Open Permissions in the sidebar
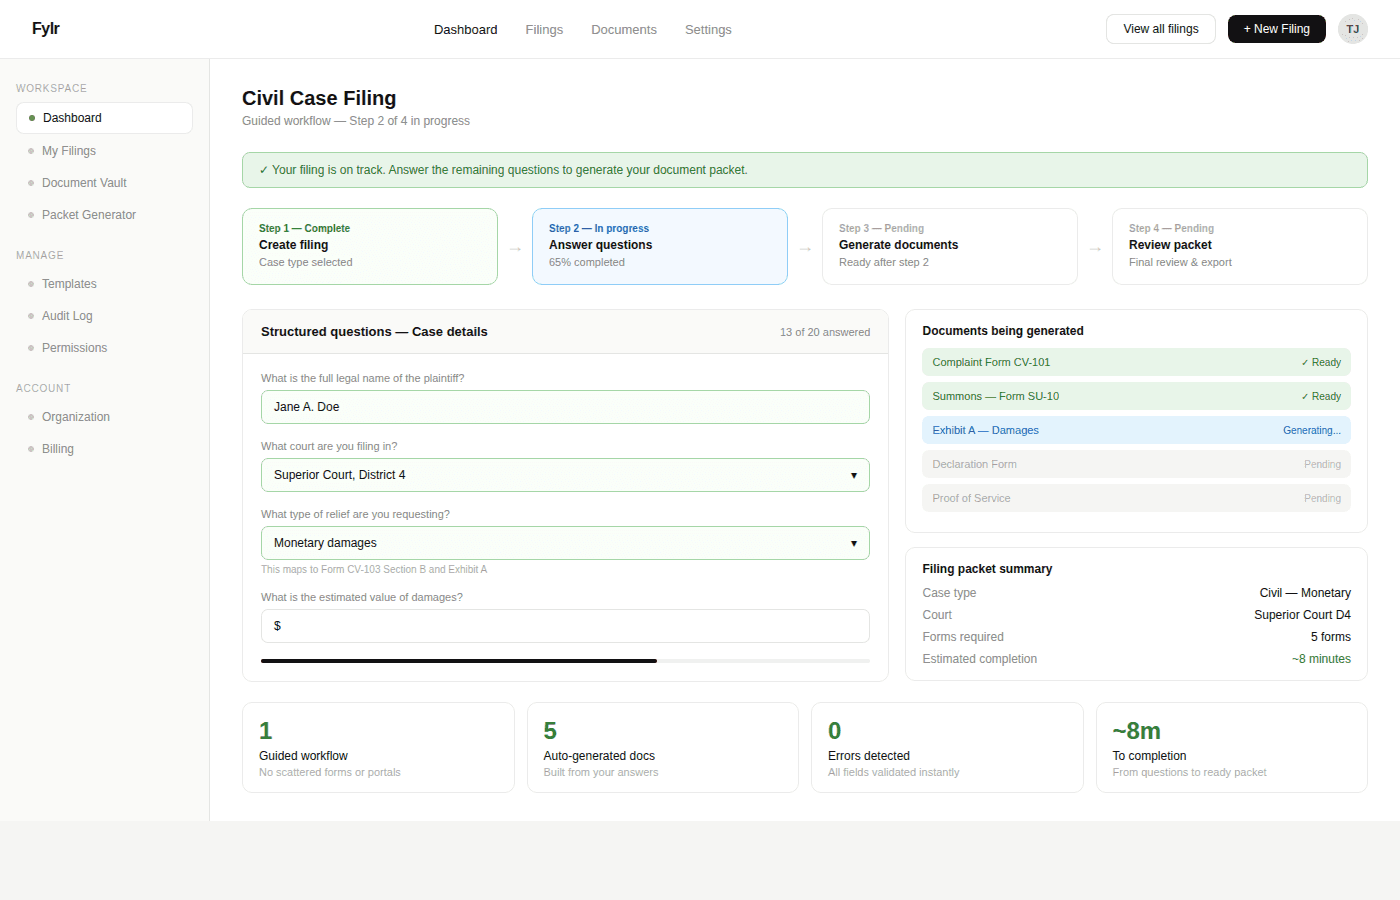Viewport: 1400px width, 900px height. click(x=104, y=348)
